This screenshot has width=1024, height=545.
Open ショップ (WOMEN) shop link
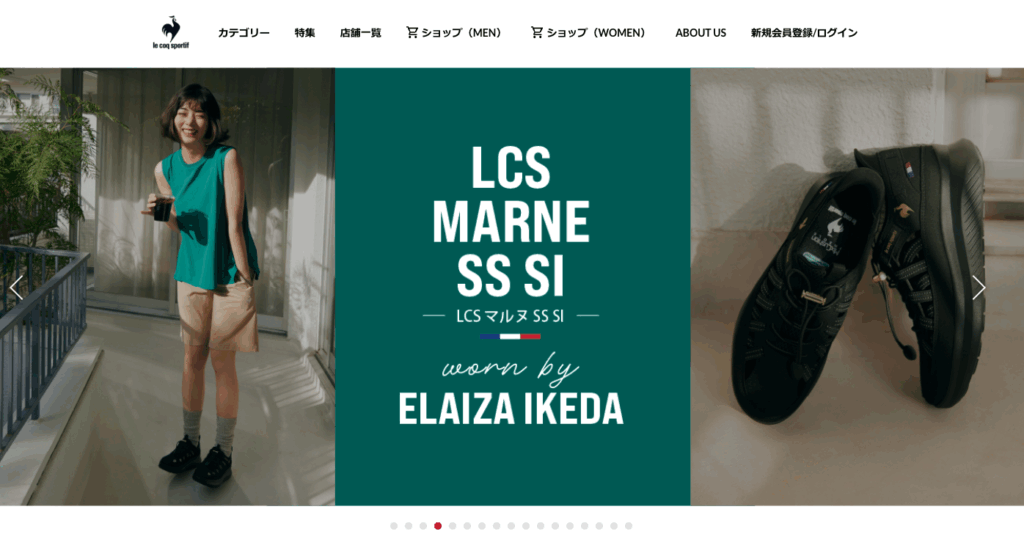coord(596,33)
